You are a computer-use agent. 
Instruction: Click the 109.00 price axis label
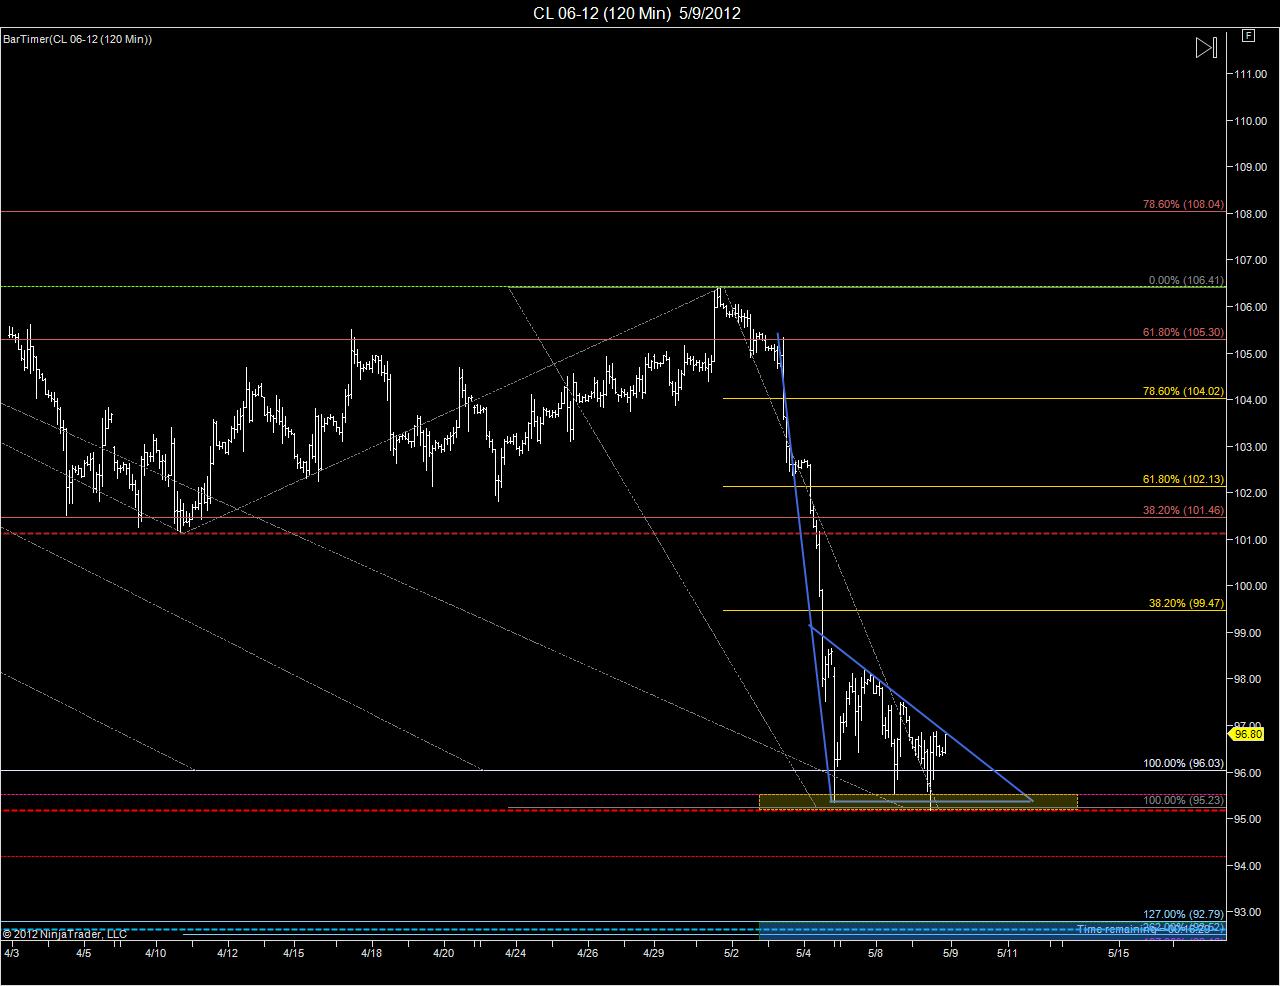click(x=1250, y=167)
